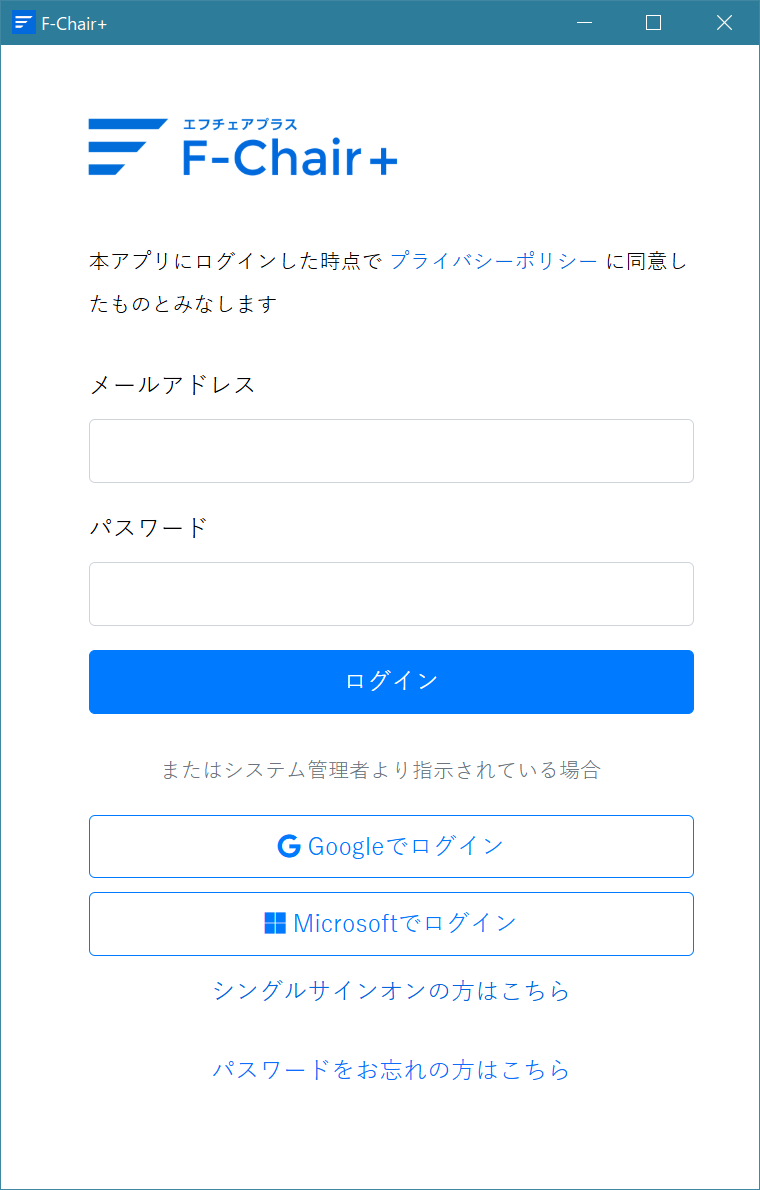This screenshot has height=1190, width=760.
Task: Maximize the F-Chair+ window
Action: coord(653,23)
